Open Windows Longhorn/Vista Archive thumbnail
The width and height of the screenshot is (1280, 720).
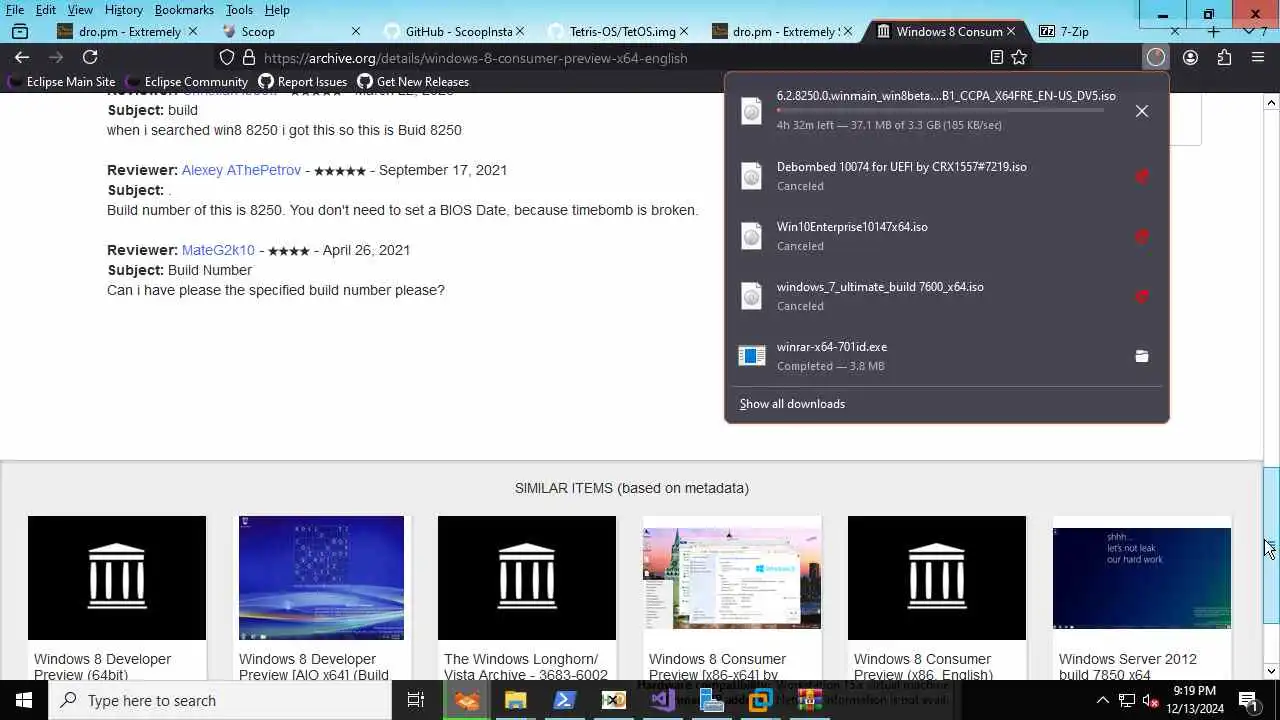pos(527,578)
